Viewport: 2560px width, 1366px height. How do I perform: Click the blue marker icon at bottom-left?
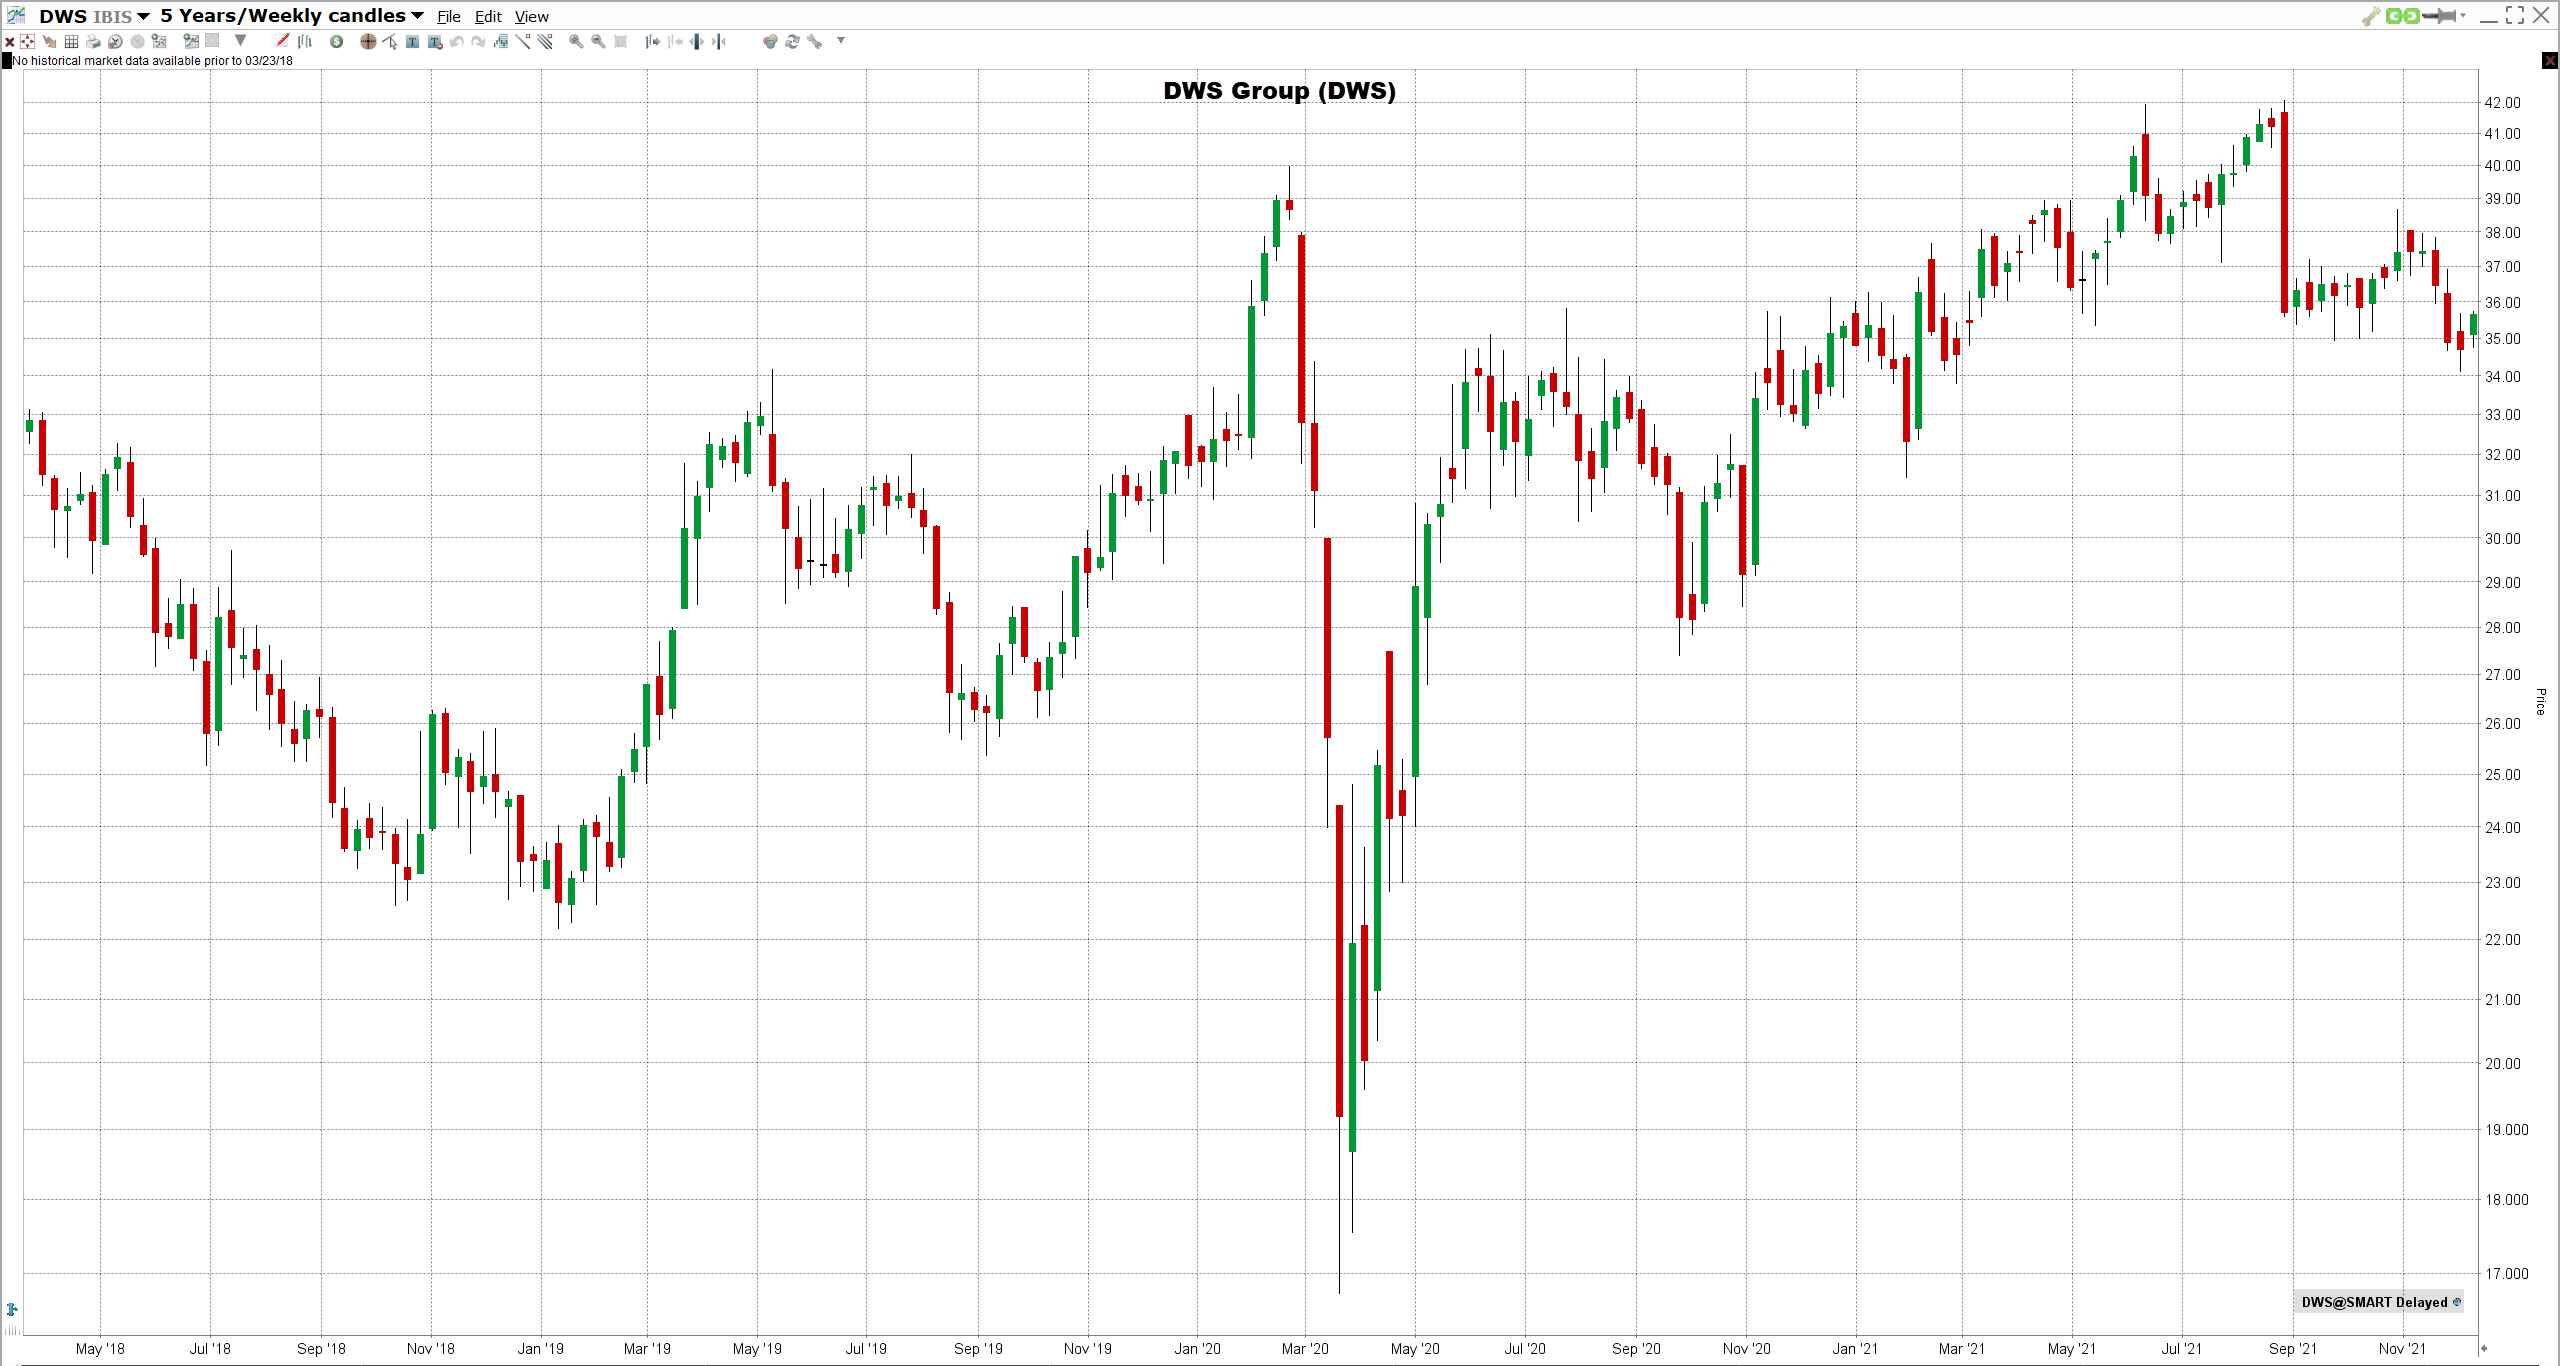[x=12, y=1309]
